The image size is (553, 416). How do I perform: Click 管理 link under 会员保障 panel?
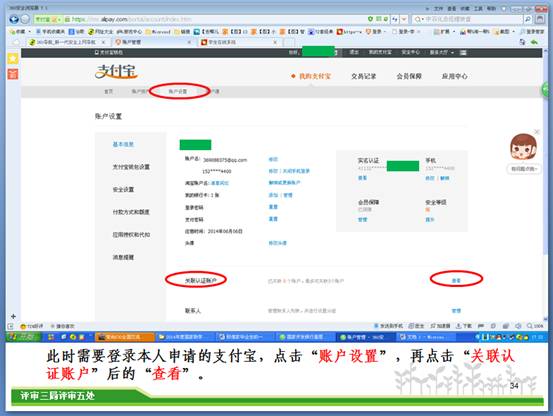pos(363,219)
